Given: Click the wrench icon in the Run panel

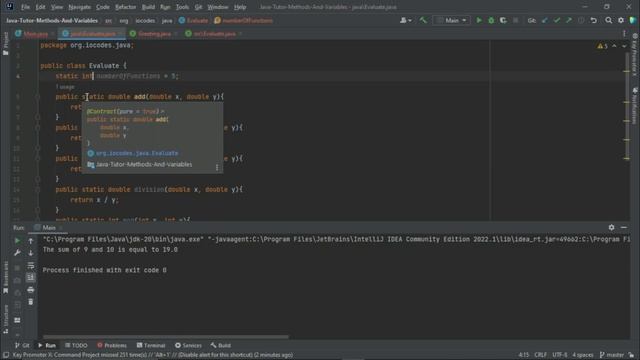Looking at the screenshot, I should click(x=17, y=253).
